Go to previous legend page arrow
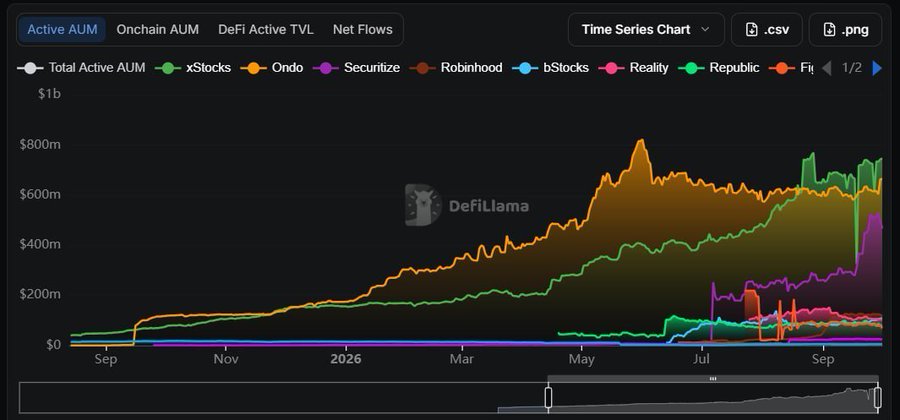This screenshot has width=900, height=420. click(827, 68)
